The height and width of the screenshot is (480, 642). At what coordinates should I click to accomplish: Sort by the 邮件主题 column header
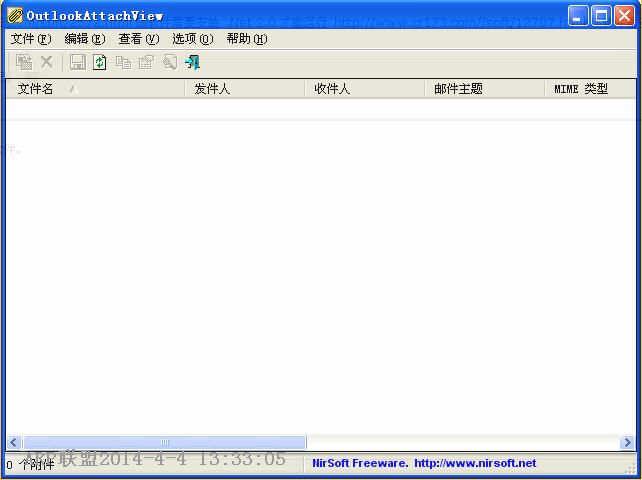tap(485, 88)
